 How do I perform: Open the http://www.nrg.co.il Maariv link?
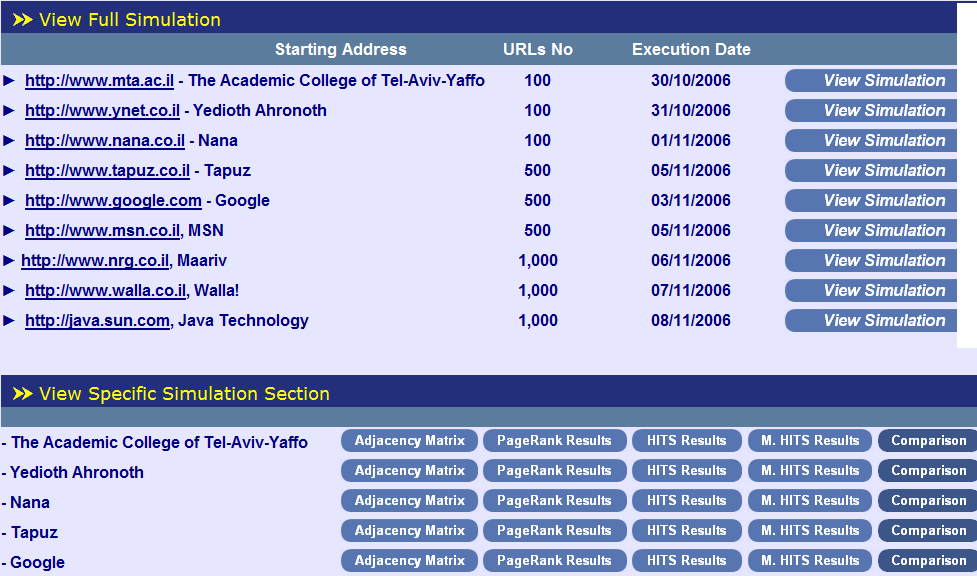95,260
